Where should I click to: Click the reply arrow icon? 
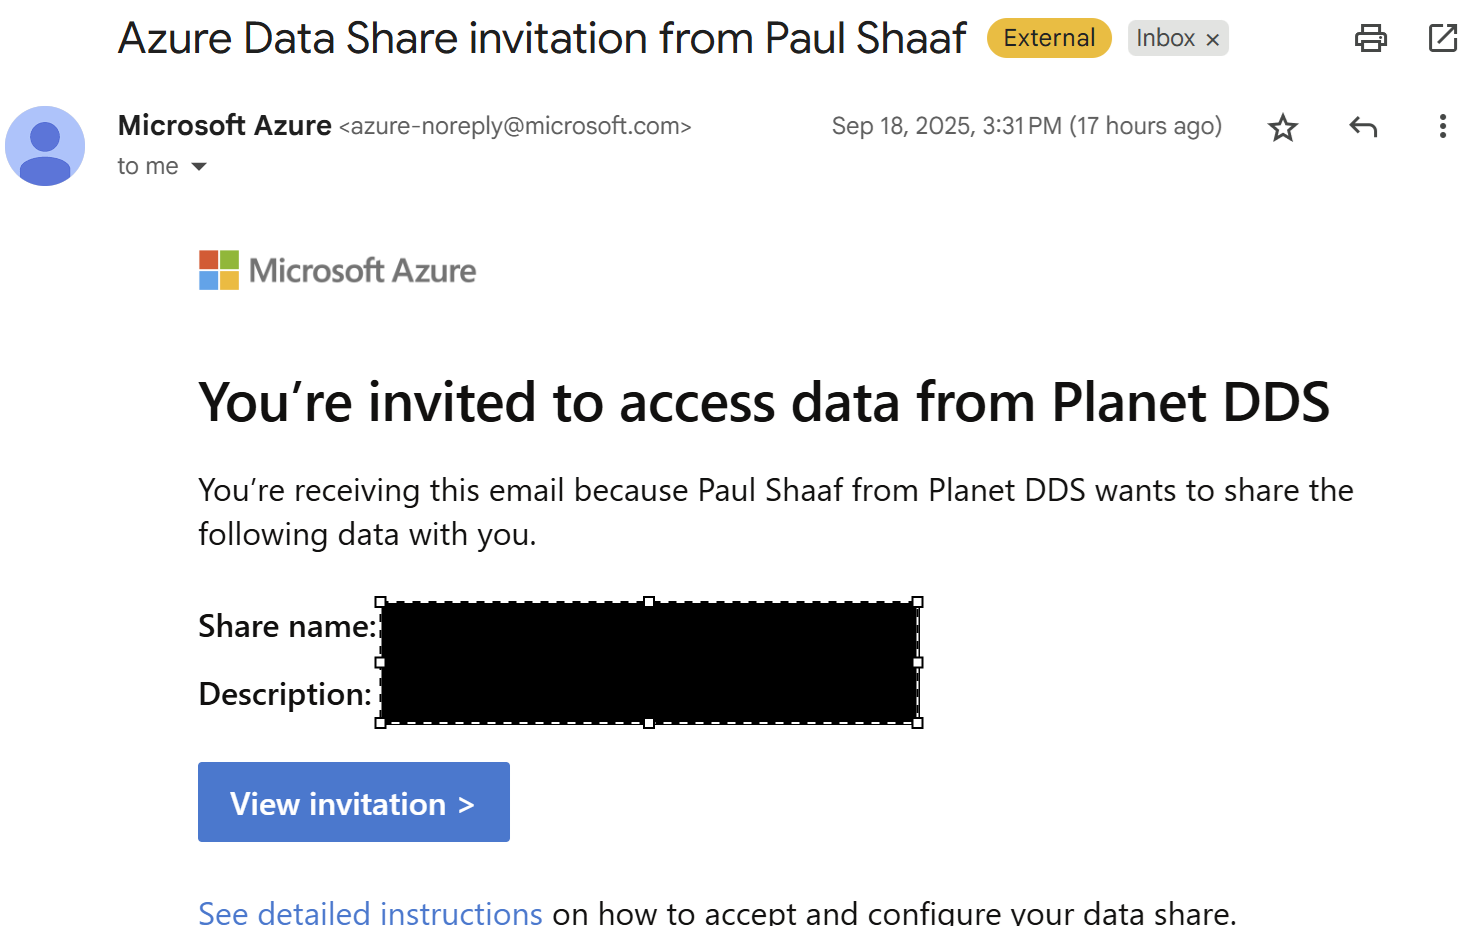point(1363,127)
